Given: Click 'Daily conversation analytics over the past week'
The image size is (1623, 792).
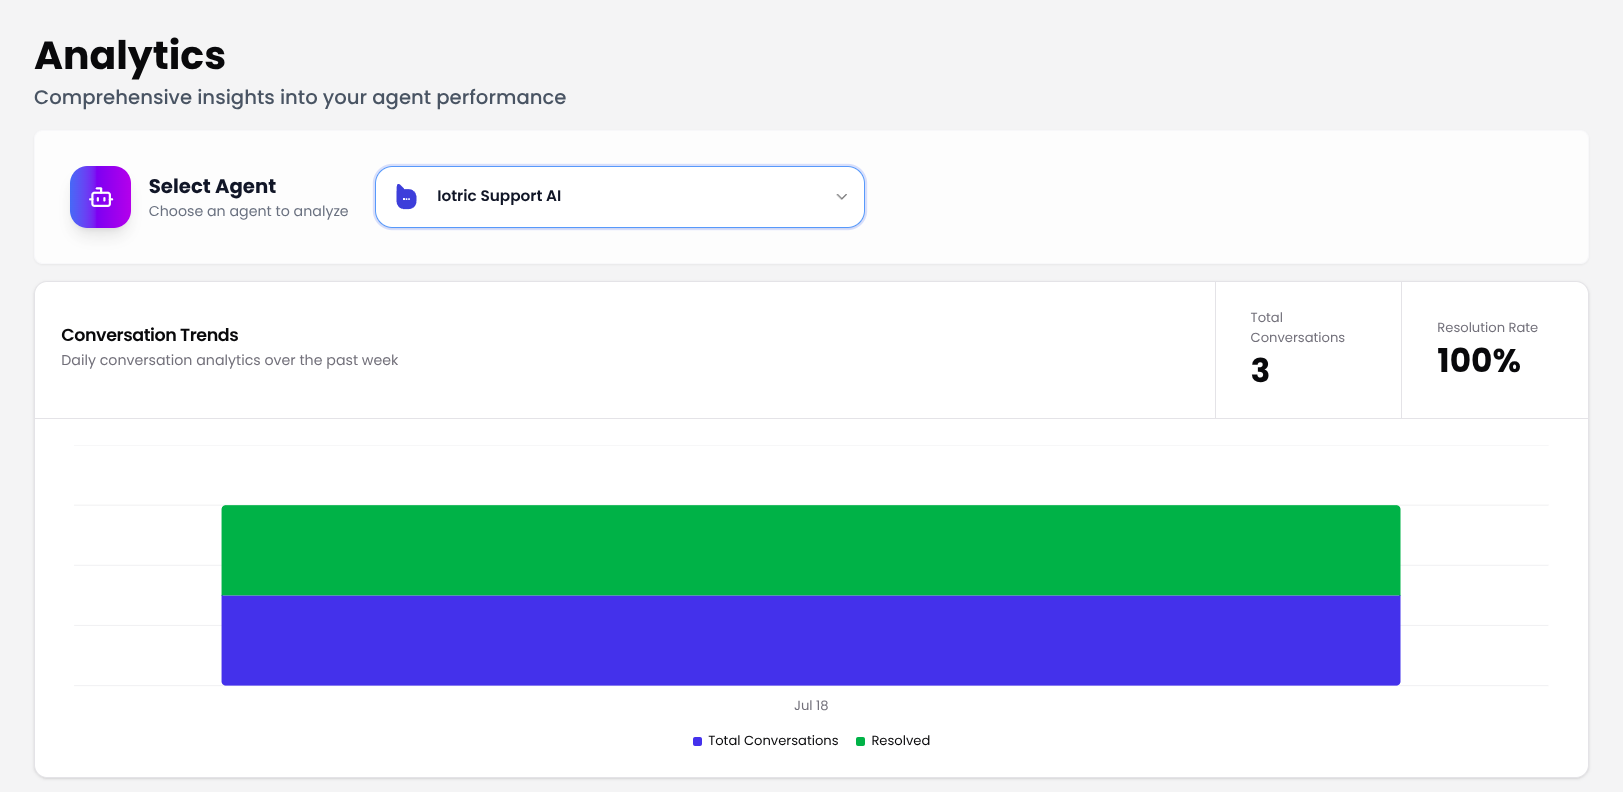Looking at the screenshot, I should 230,360.
